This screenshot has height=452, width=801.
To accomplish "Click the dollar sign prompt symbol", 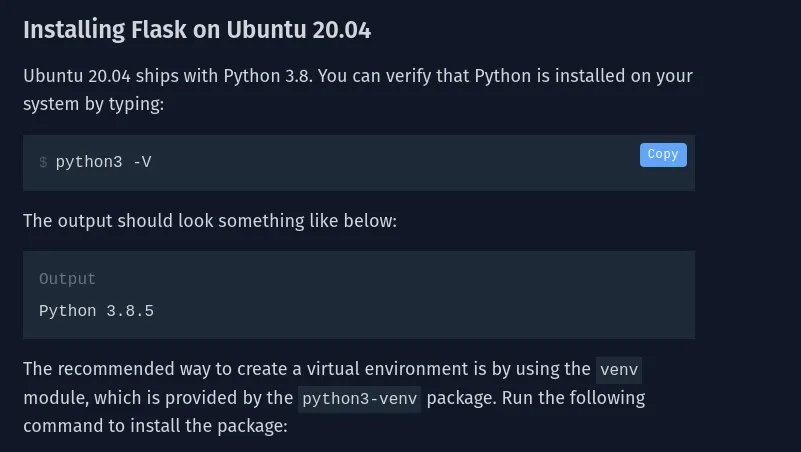I will tap(43, 162).
